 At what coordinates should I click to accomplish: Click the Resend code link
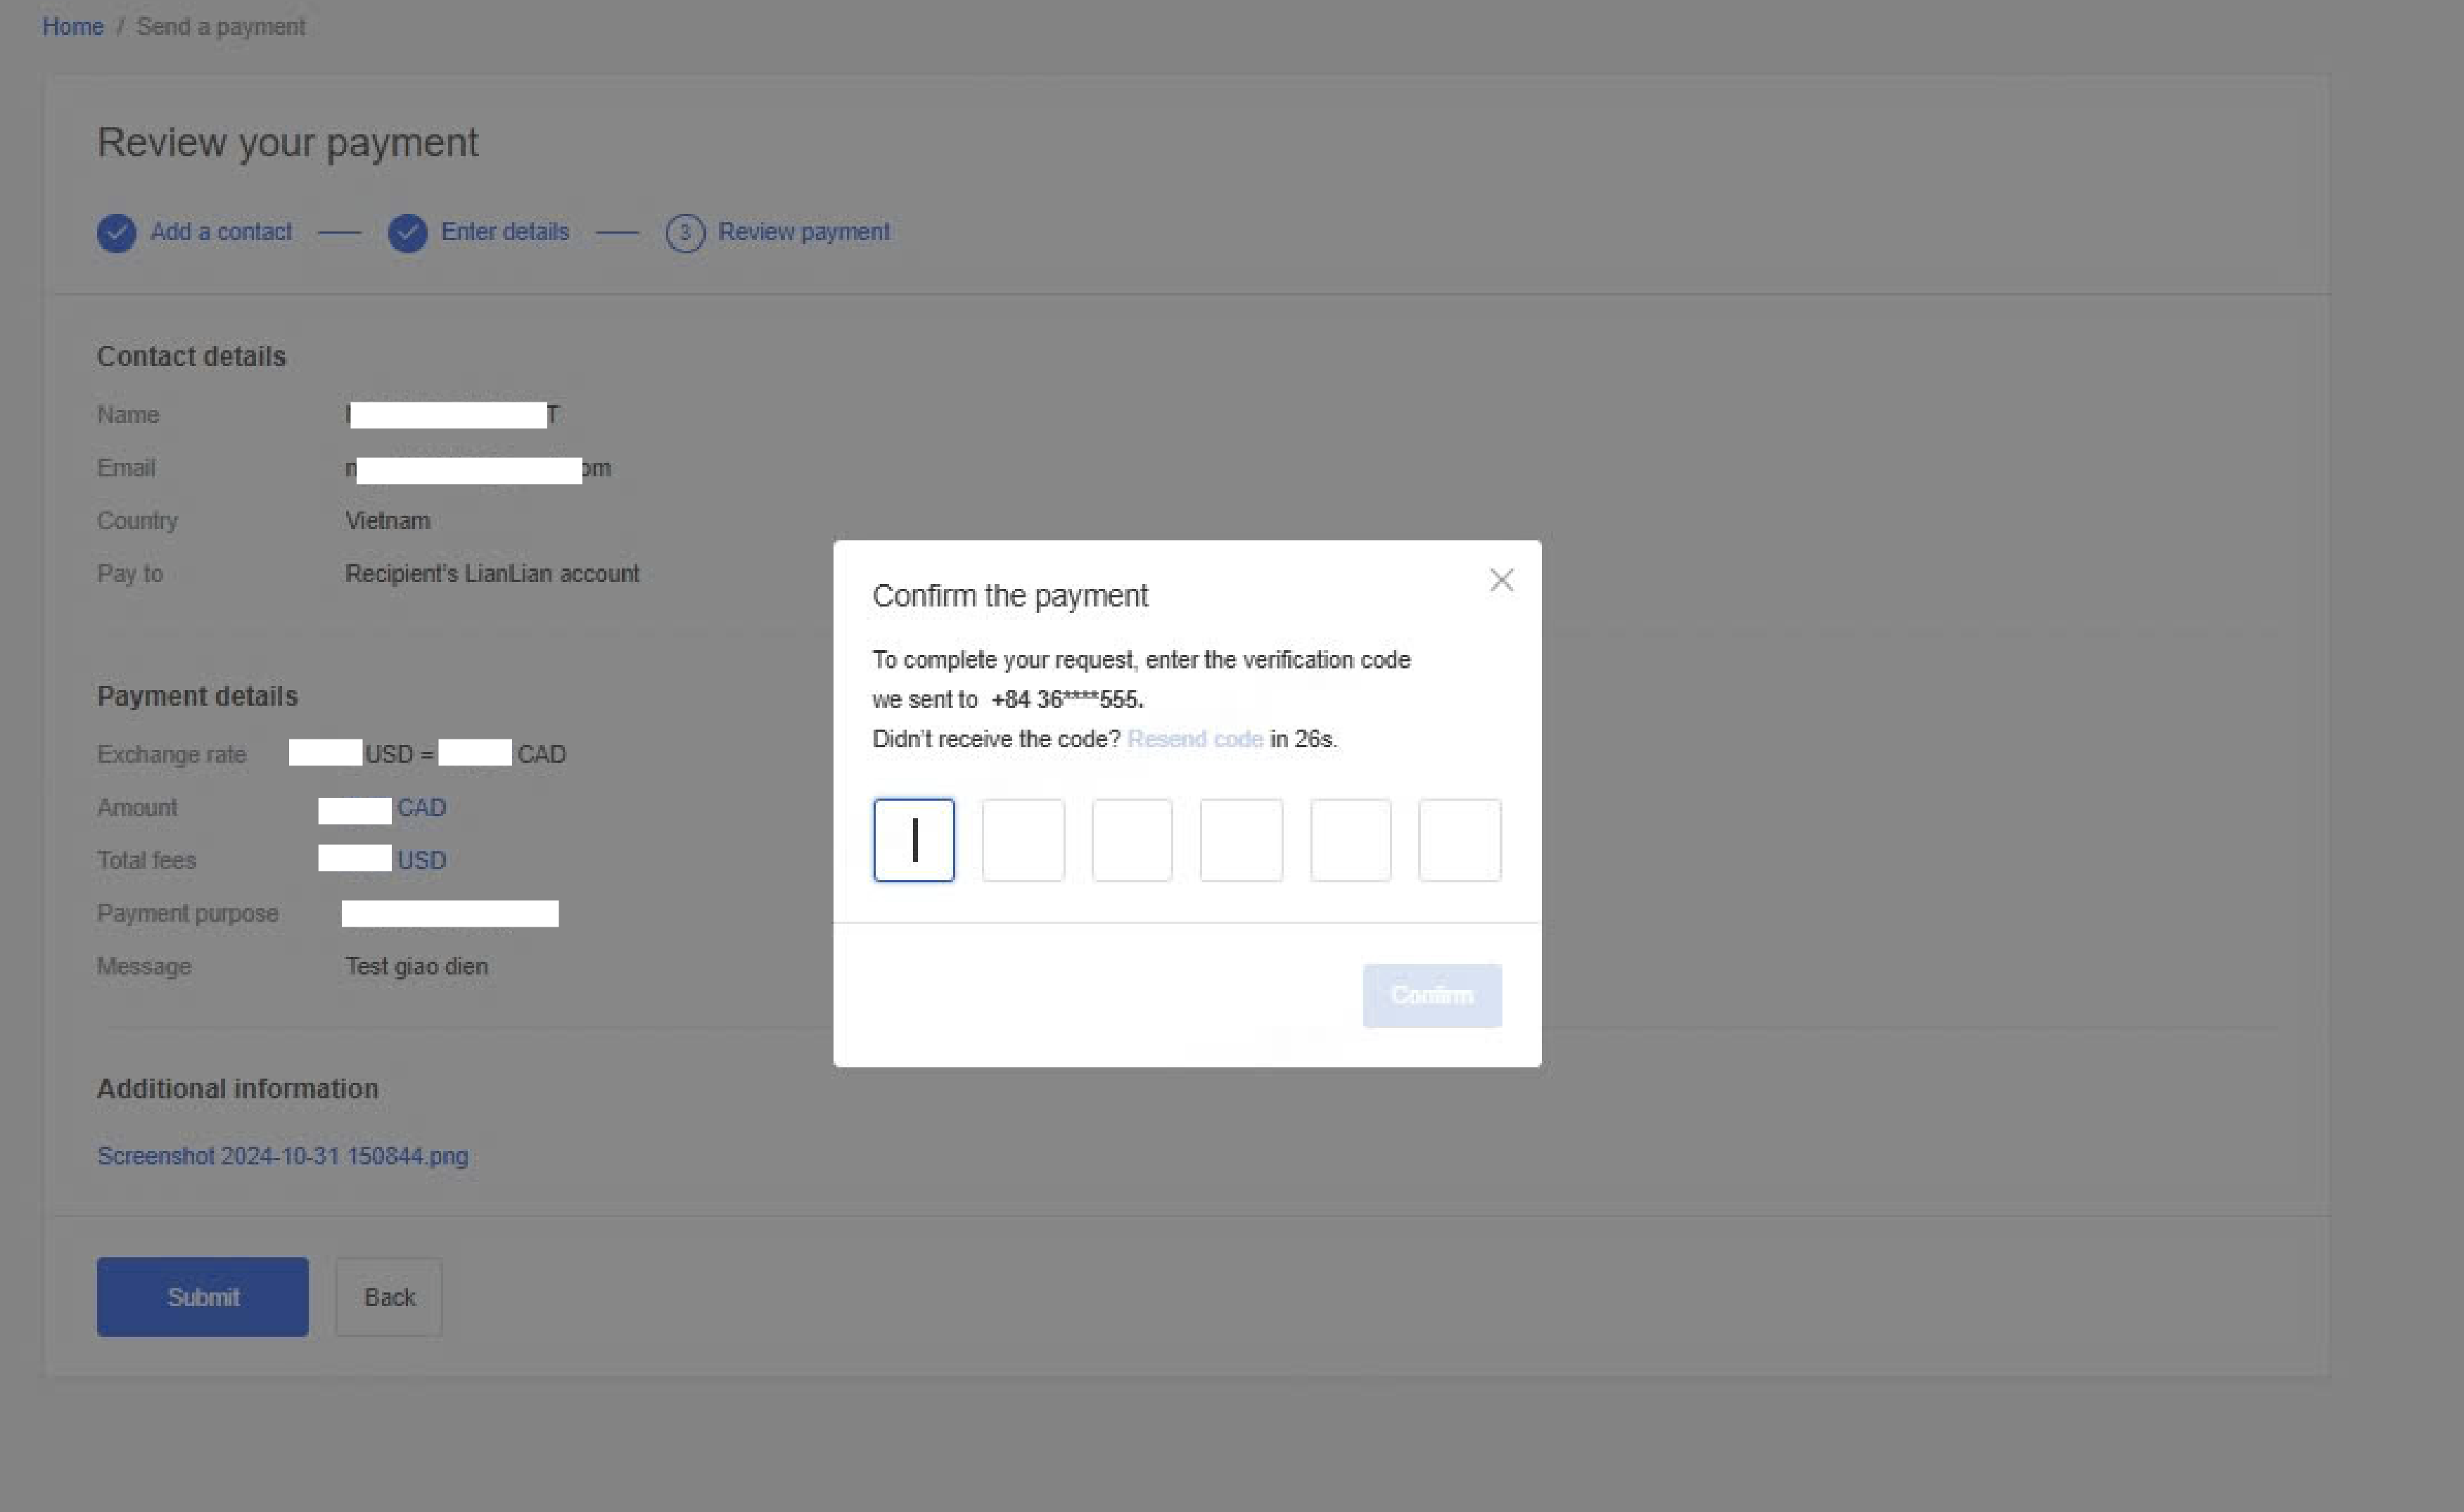pos(1194,739)
